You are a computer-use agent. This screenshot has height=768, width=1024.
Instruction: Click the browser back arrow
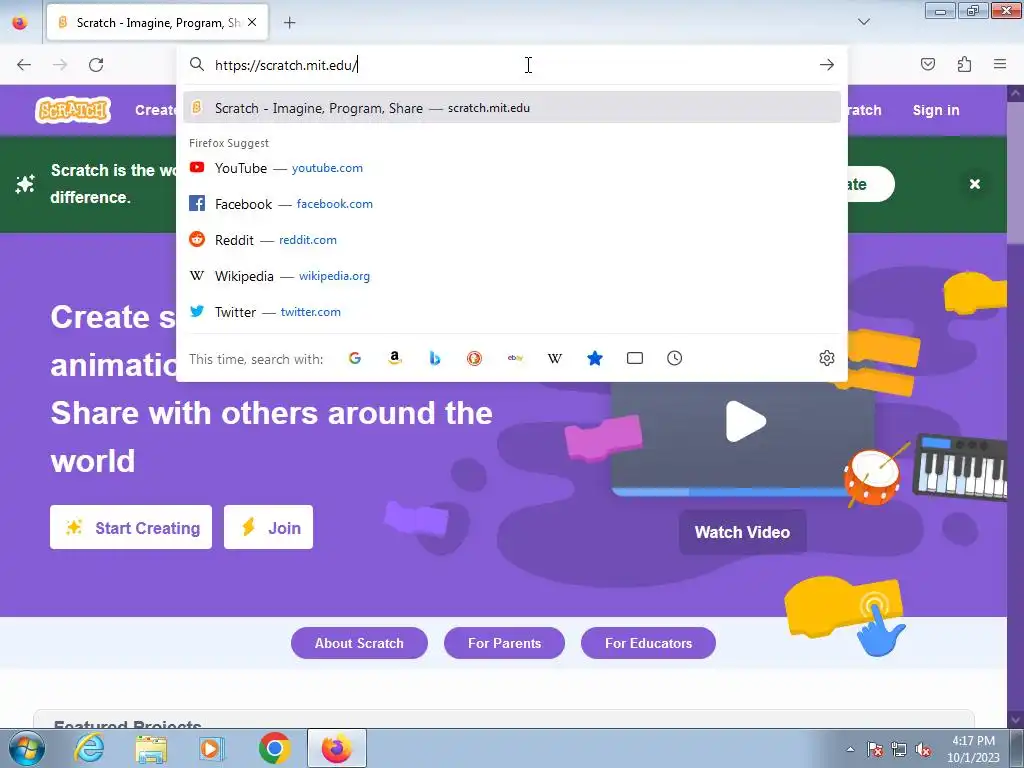[24, 65]
